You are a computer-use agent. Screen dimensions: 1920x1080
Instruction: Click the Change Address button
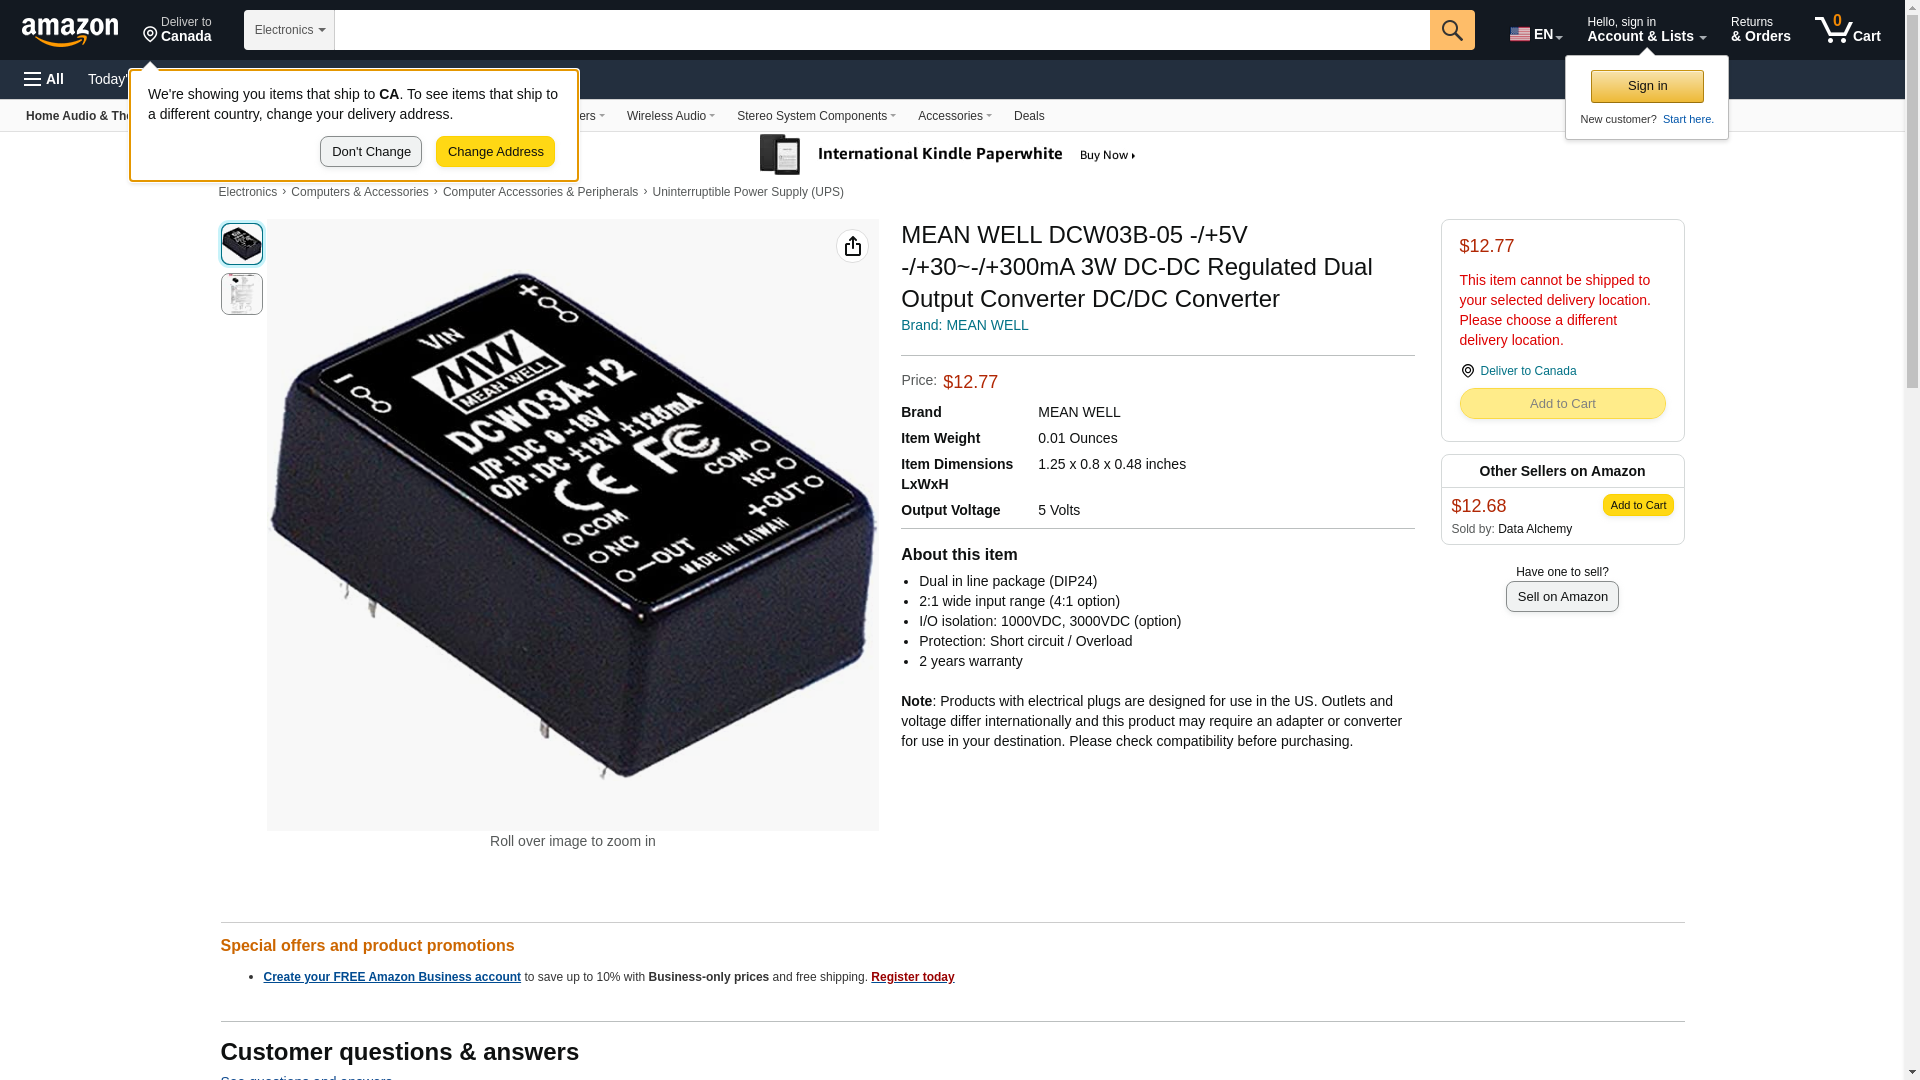[495, 152]
